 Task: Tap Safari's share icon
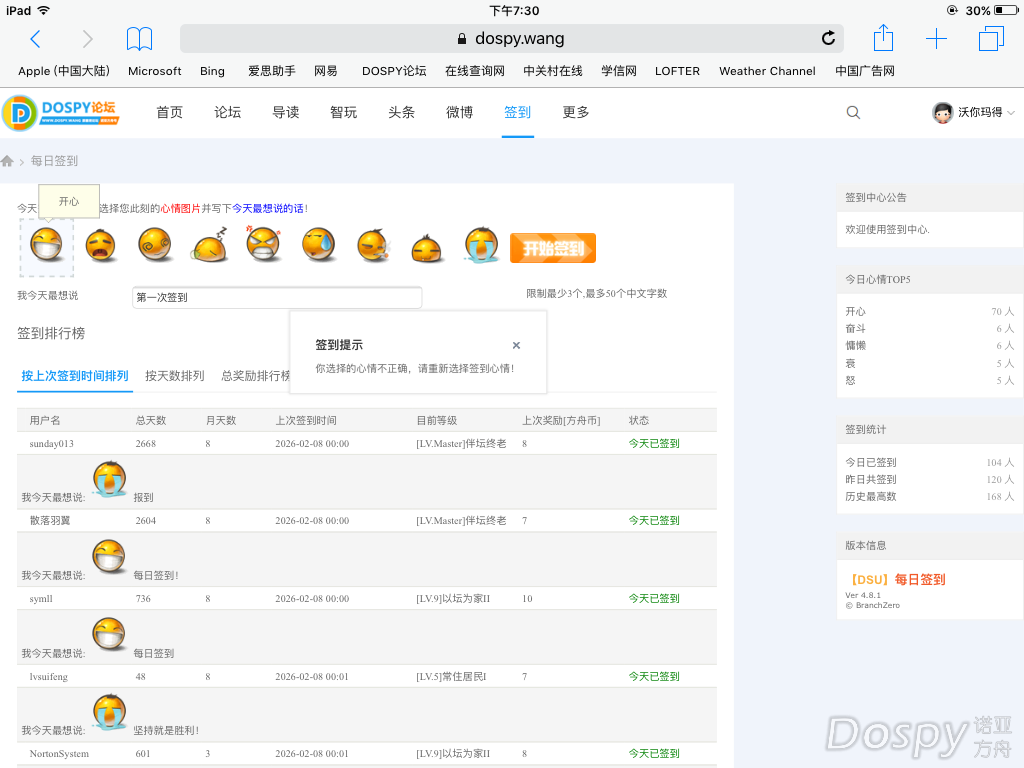(x=883, y=39)
